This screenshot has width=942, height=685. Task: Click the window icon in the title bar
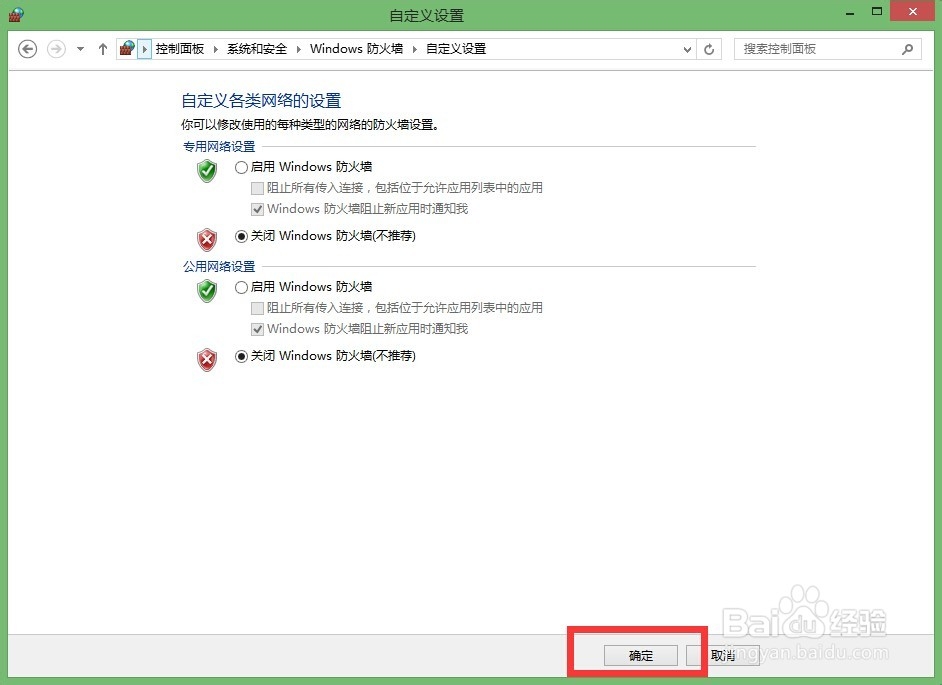click(x=16, y=14)
